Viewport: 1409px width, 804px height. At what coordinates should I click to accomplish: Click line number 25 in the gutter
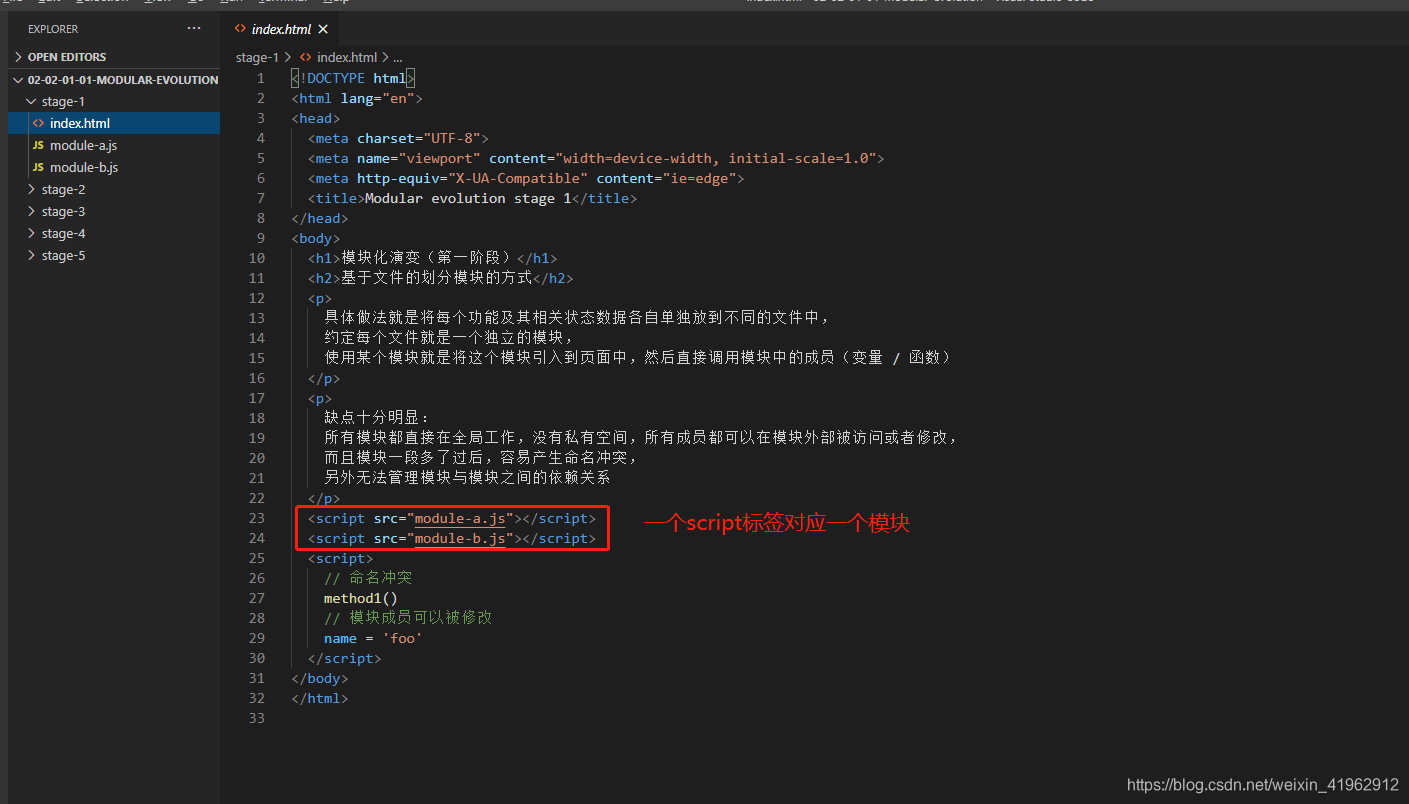pyautogui.click(x=257, y=558)
